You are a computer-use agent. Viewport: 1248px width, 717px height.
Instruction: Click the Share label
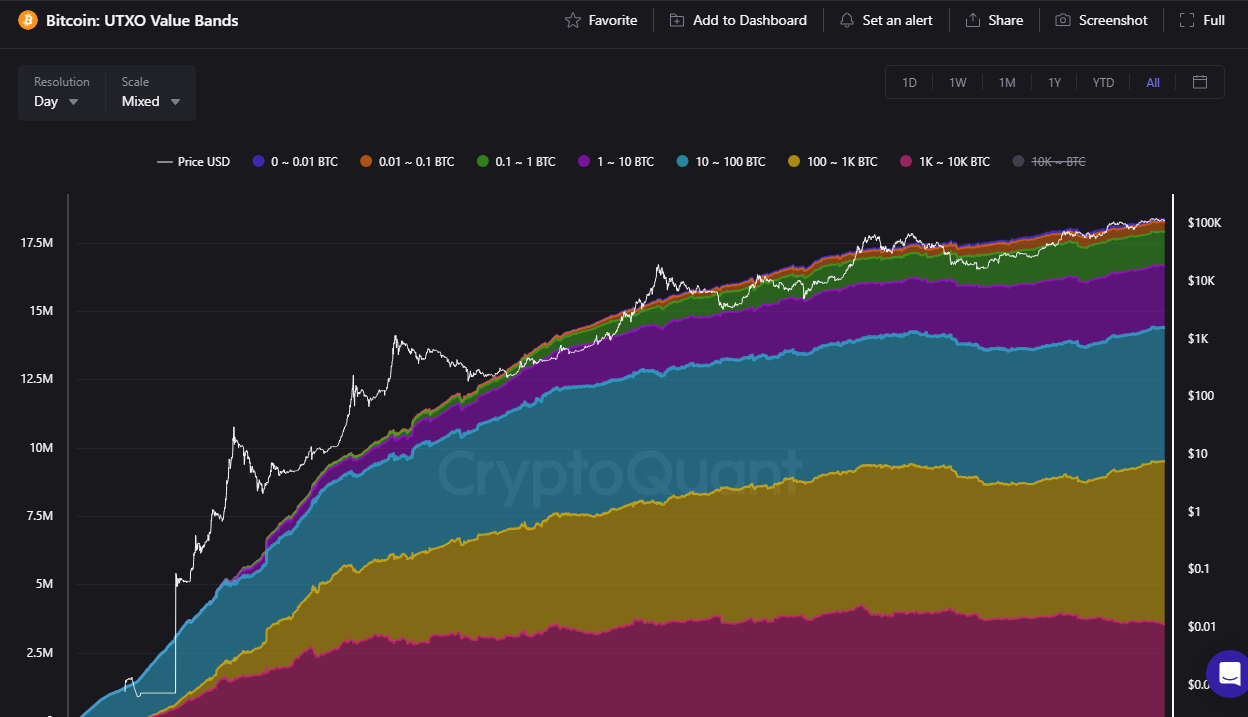(x=1006, y=20)
